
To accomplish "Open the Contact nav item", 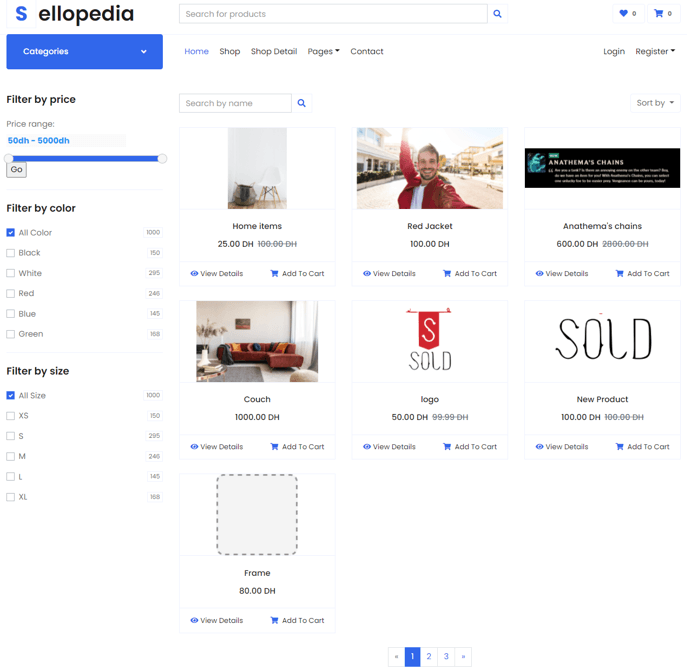I will (x=367, y=51).
